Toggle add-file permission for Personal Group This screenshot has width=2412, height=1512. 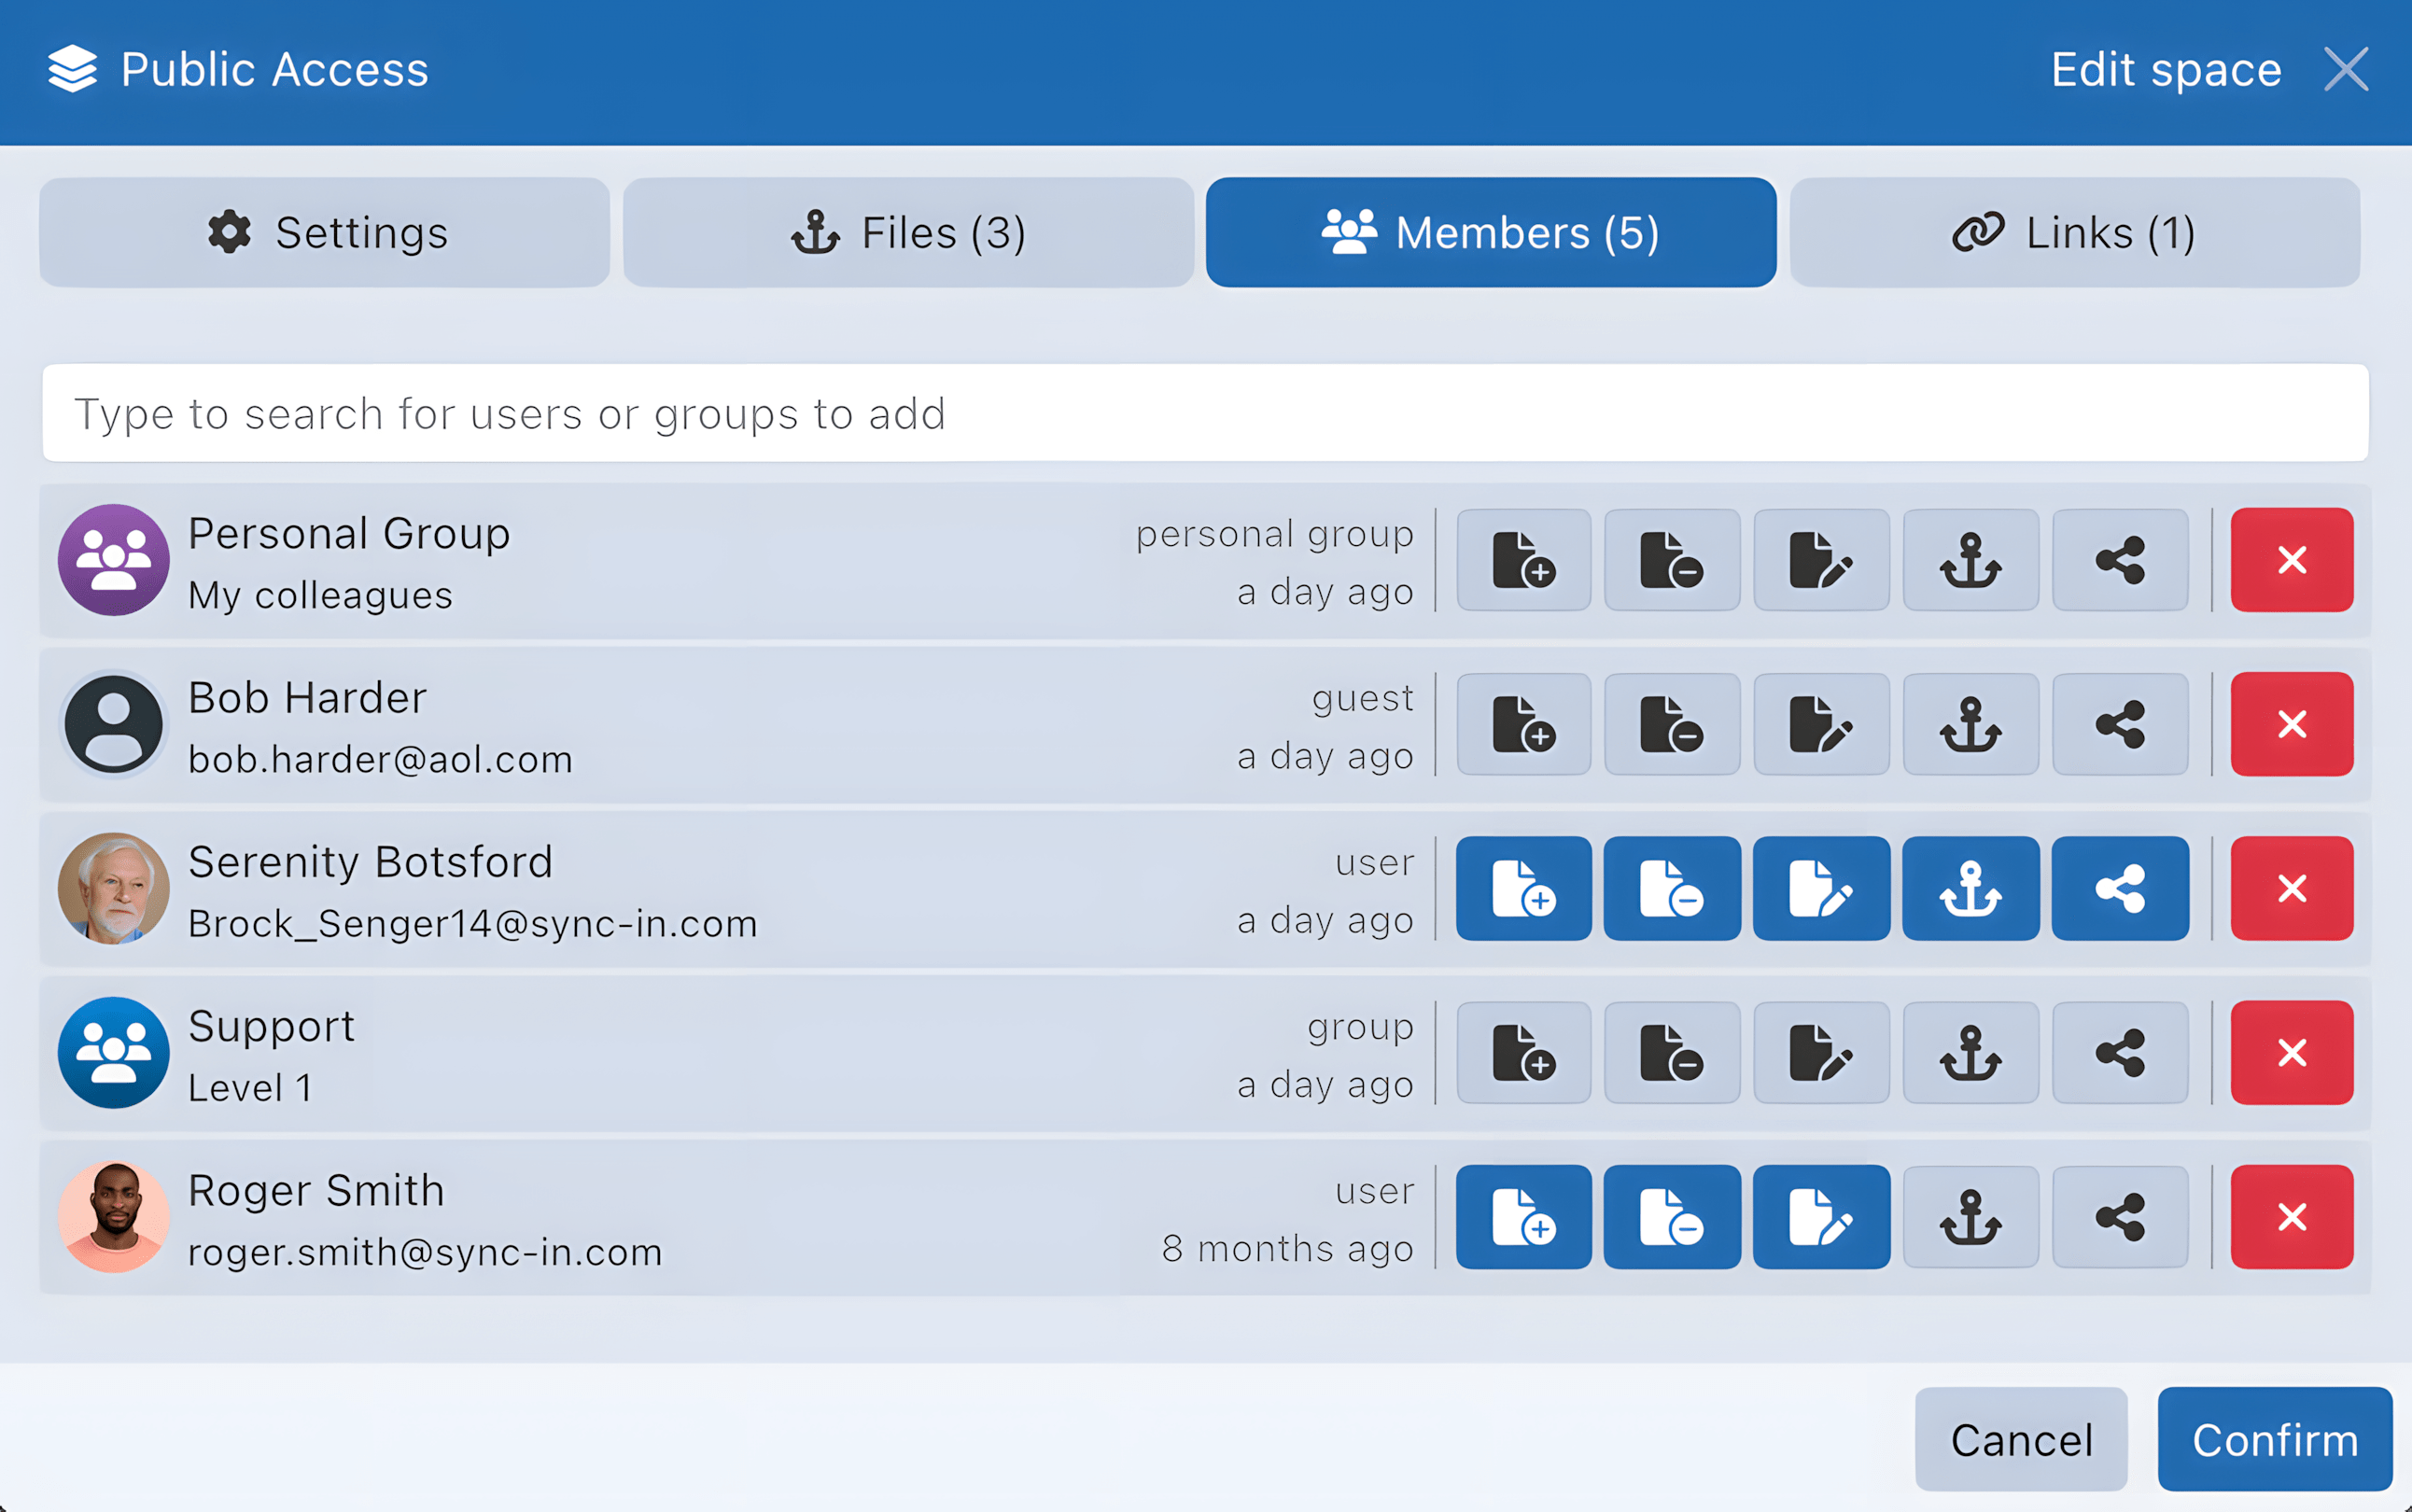(1523, 560)
